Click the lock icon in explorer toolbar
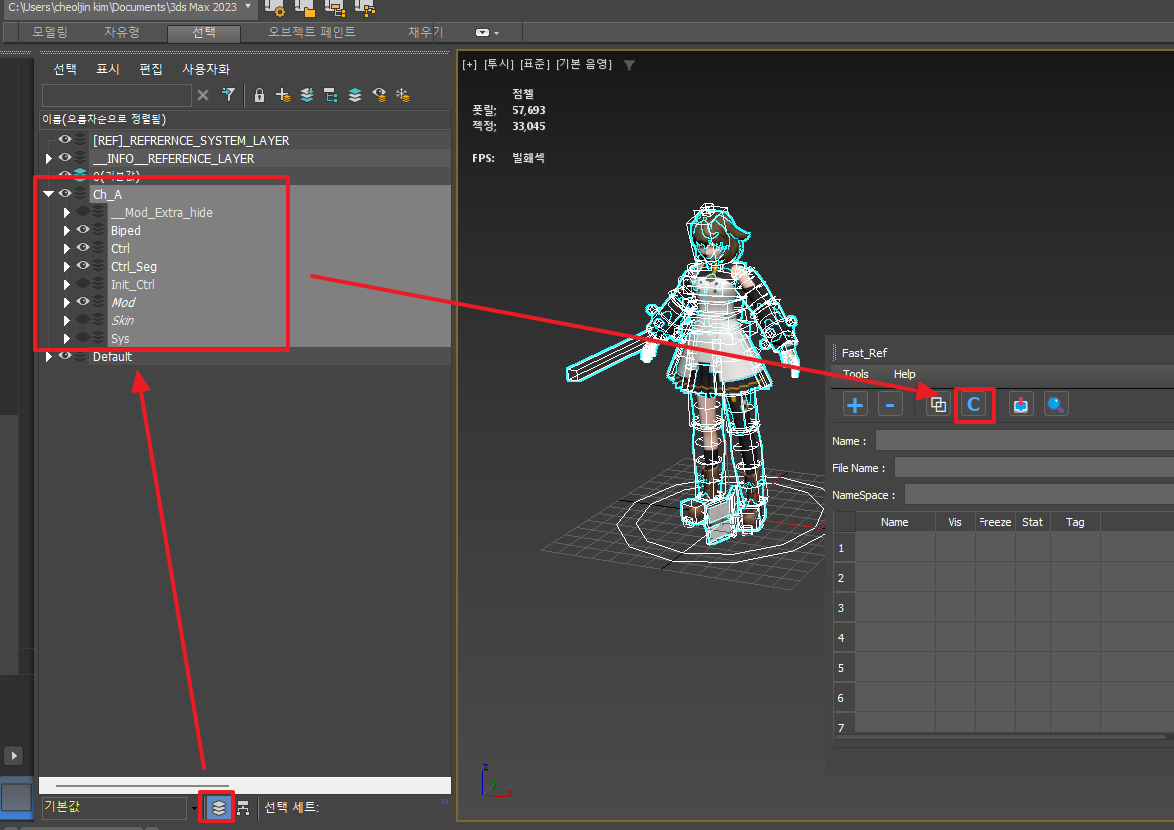The image size is (1174, 830). (x=259, y=95)
